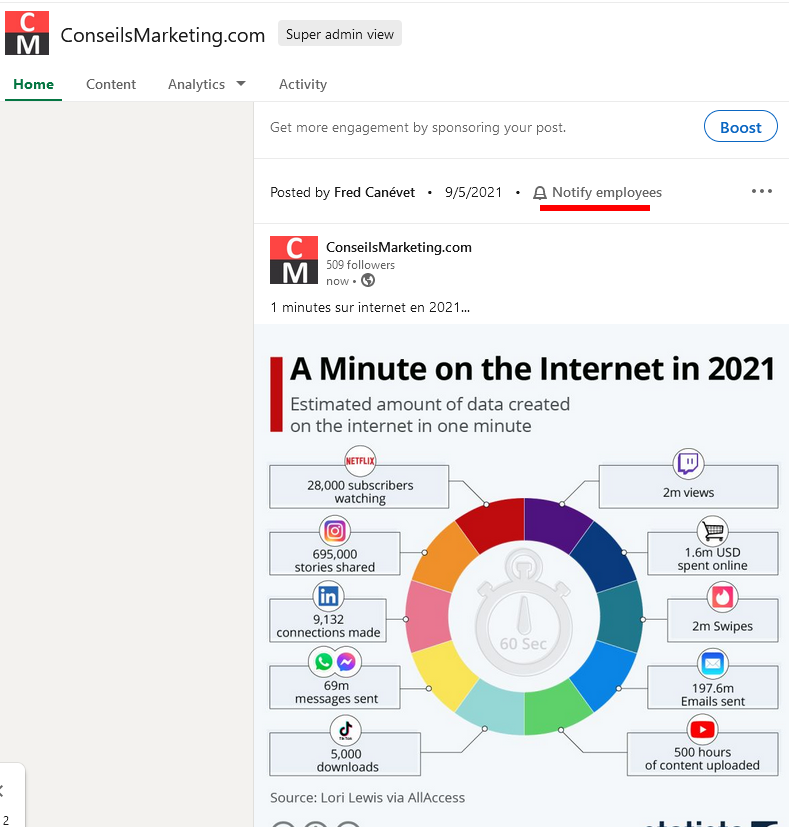Click the 5,000 downloads box
Viewport: 789px width, 827px height.
click(x=345, y=754)
